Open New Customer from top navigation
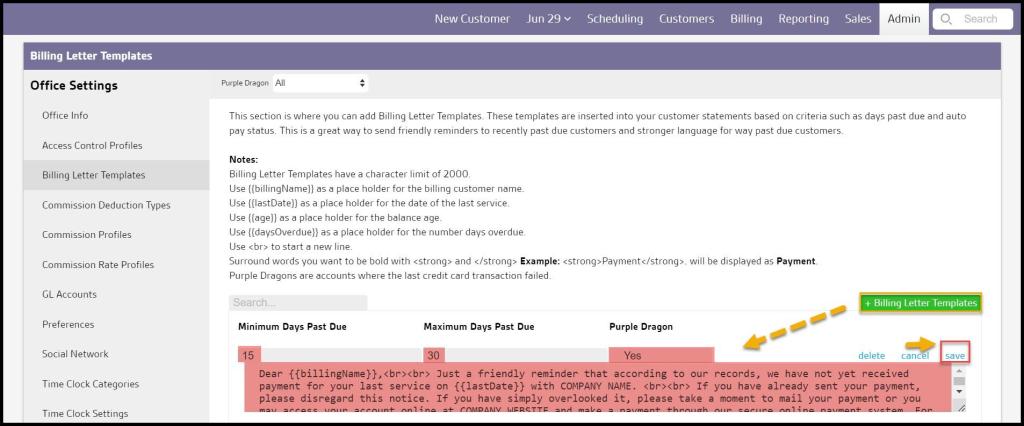The width and height of the screenshot is (1024, 426). (472, 19)
